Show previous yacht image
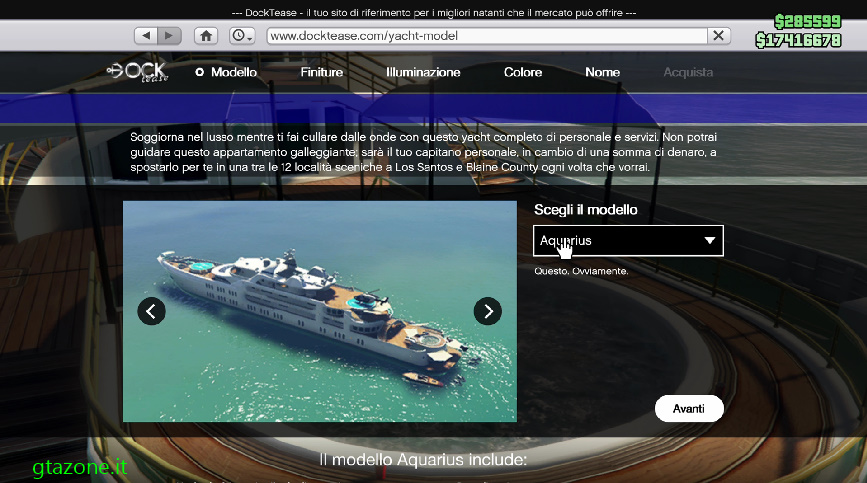Screen dimensions: 867x483 click(152, 311)
